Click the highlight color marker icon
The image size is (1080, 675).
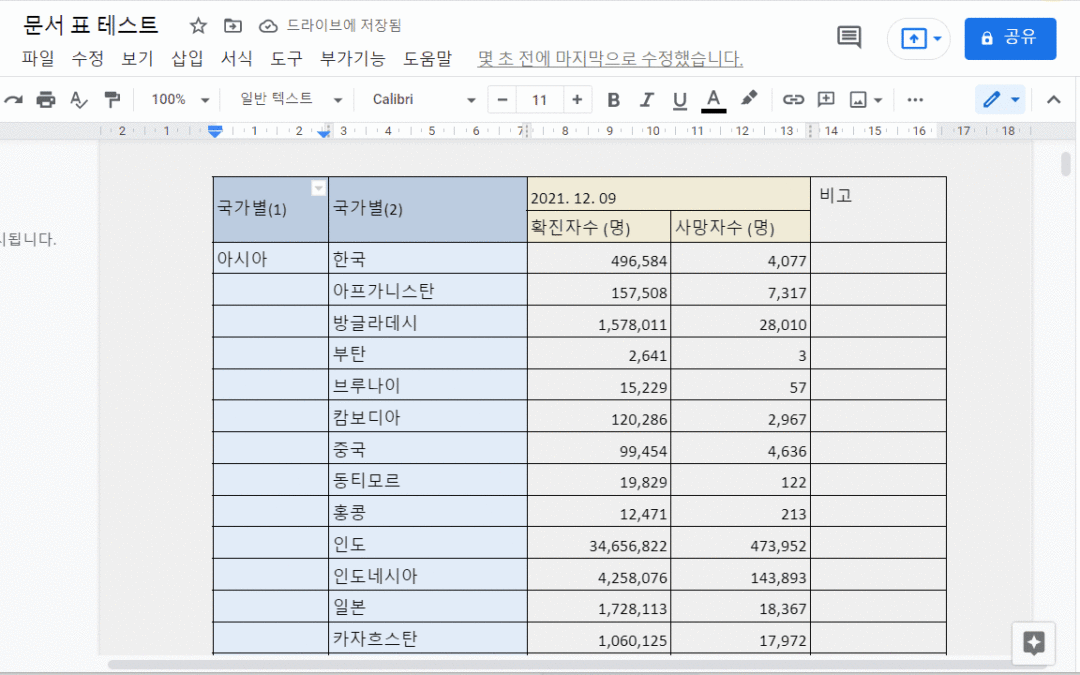749,98
